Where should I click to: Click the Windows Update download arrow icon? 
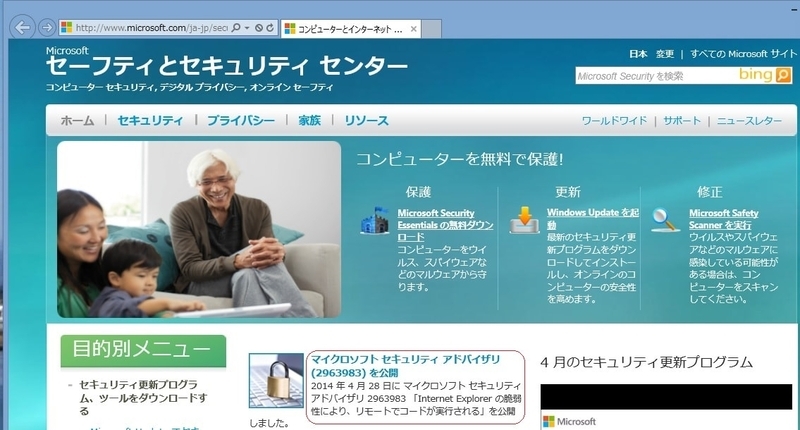[524, 220]
